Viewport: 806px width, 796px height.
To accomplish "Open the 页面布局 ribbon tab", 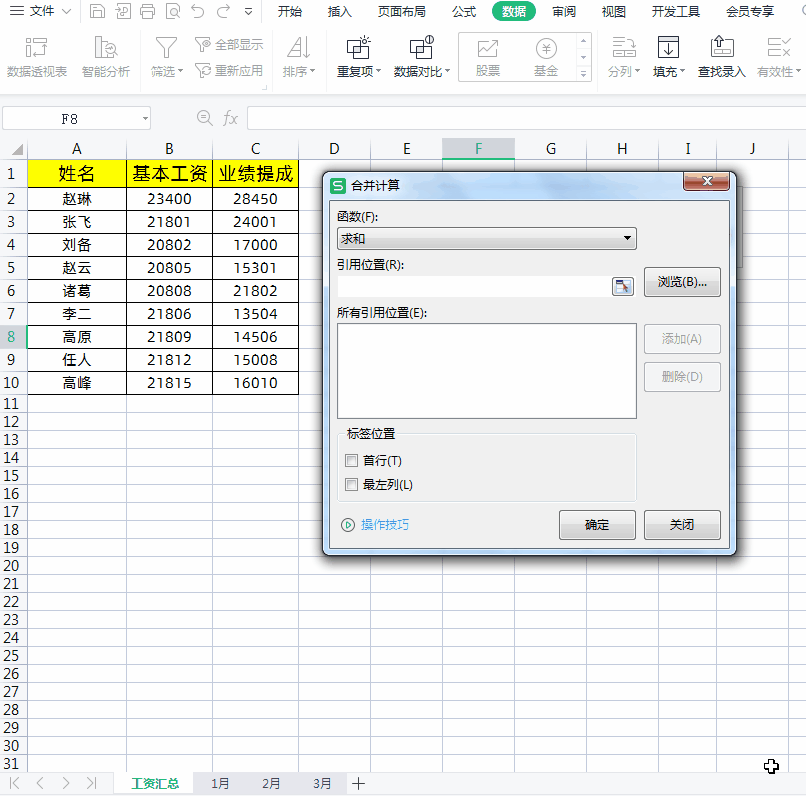I will point(401,11).
